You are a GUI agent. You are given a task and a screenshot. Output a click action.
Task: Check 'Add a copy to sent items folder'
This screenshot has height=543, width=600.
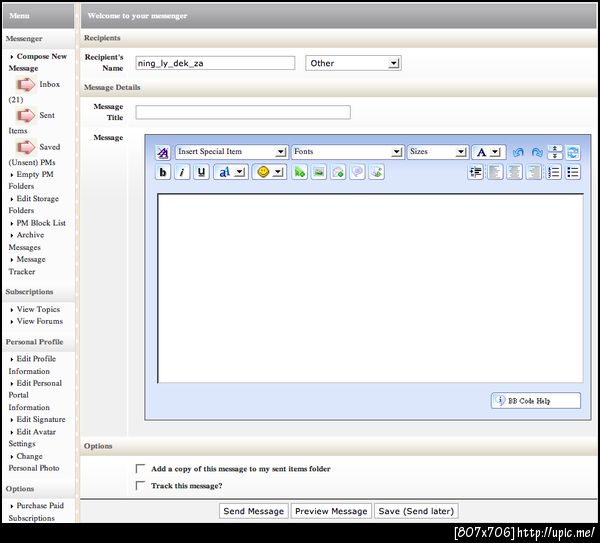[140, 468]
